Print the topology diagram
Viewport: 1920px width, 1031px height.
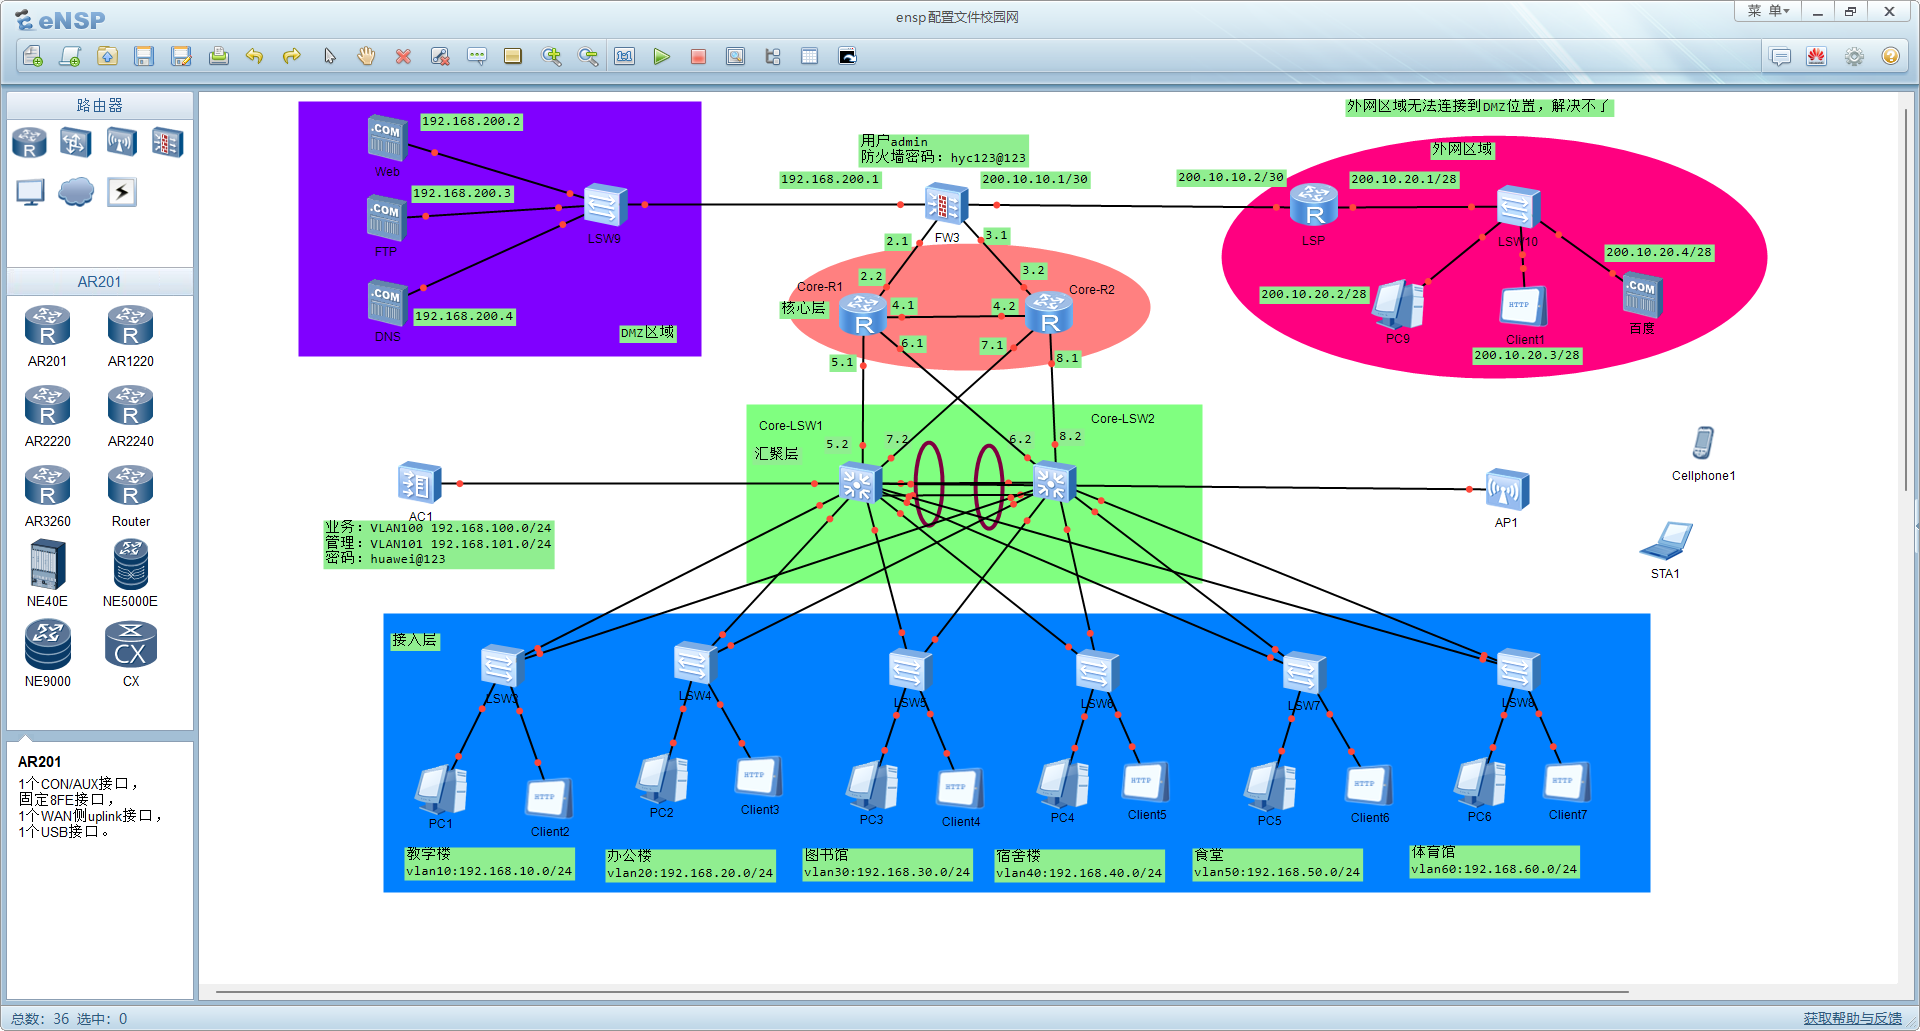[x=218, y=56]
